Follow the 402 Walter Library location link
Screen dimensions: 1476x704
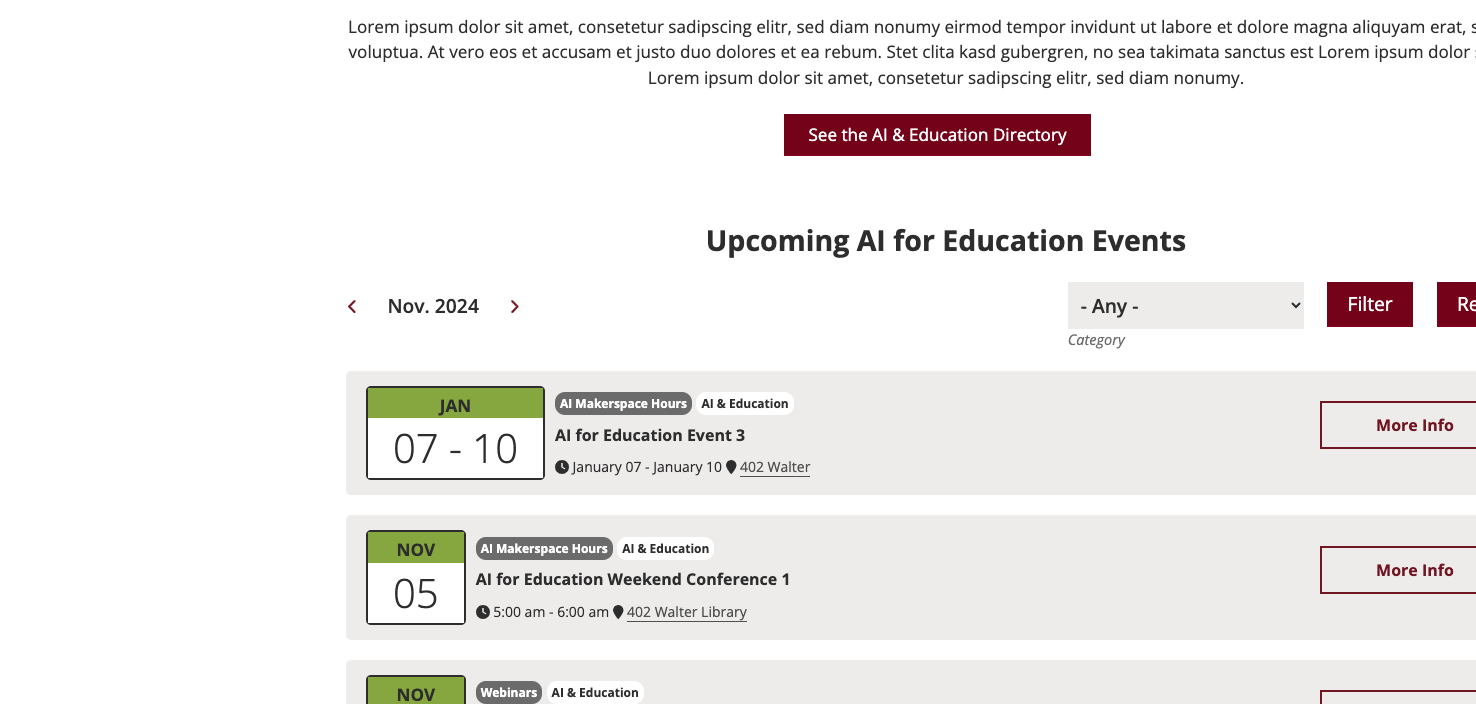tap(687, 612)
